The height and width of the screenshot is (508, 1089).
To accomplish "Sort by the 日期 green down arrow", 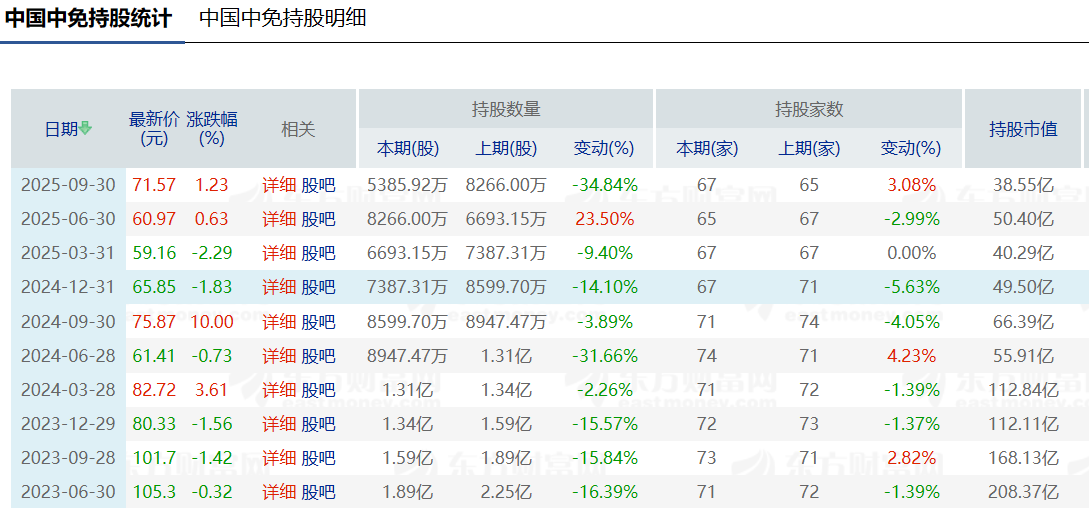I will pyautogui.click(x=85, y=129).
